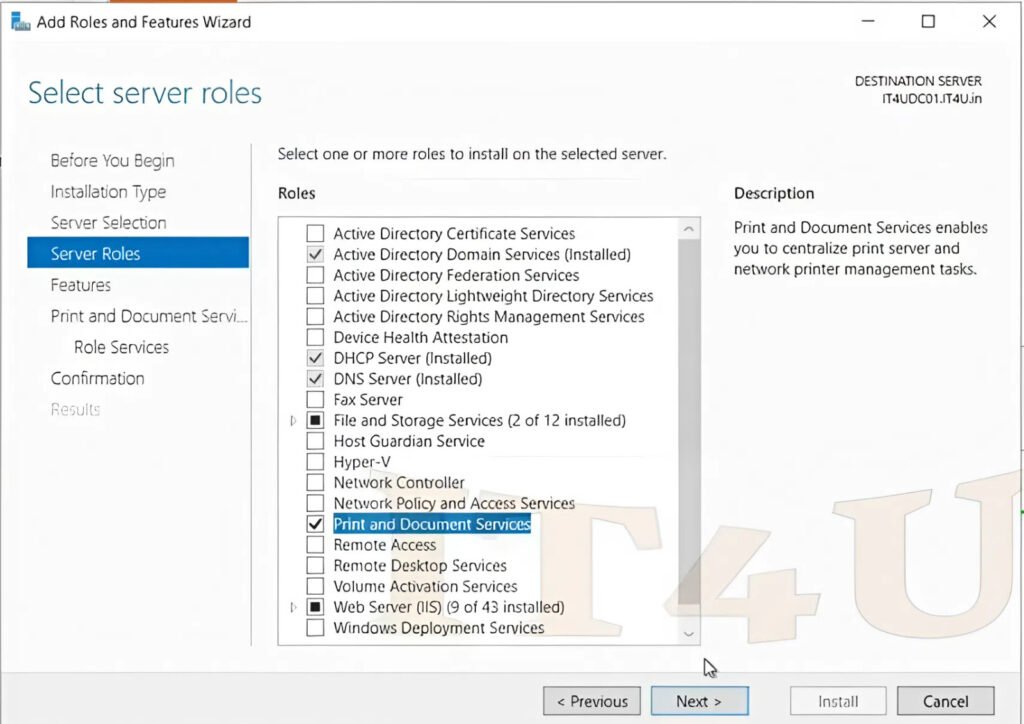Enable the Fax Server role
1024x724 pixels.
pyautogui.click(x=315, y=399)
